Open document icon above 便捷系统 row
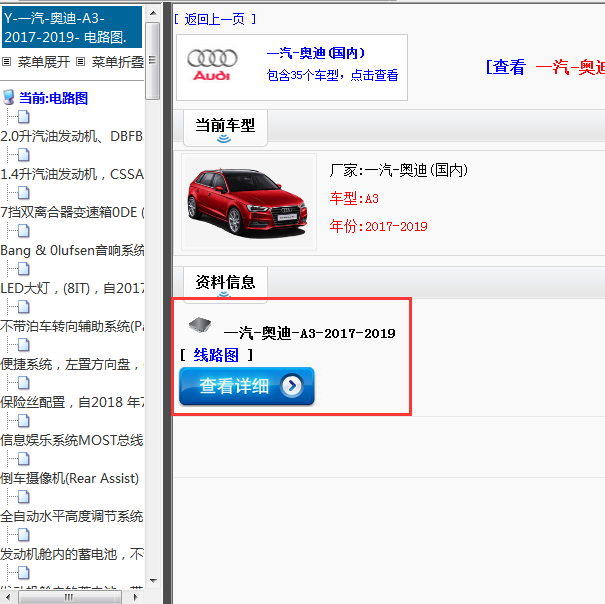 (24, 345)
